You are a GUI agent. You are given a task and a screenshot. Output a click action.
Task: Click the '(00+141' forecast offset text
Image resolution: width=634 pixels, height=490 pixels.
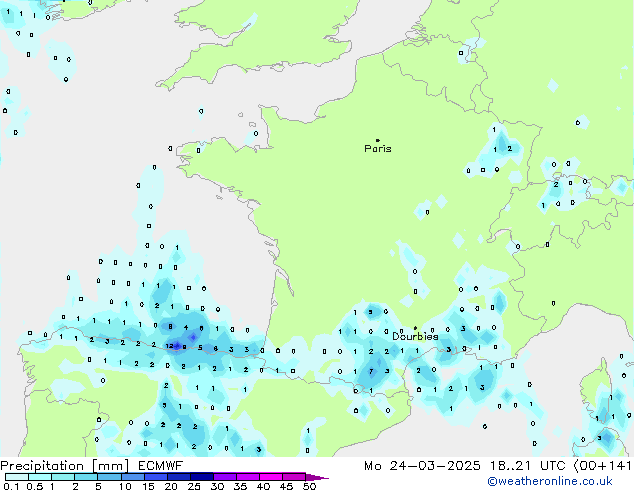click(x=602, y=466)
